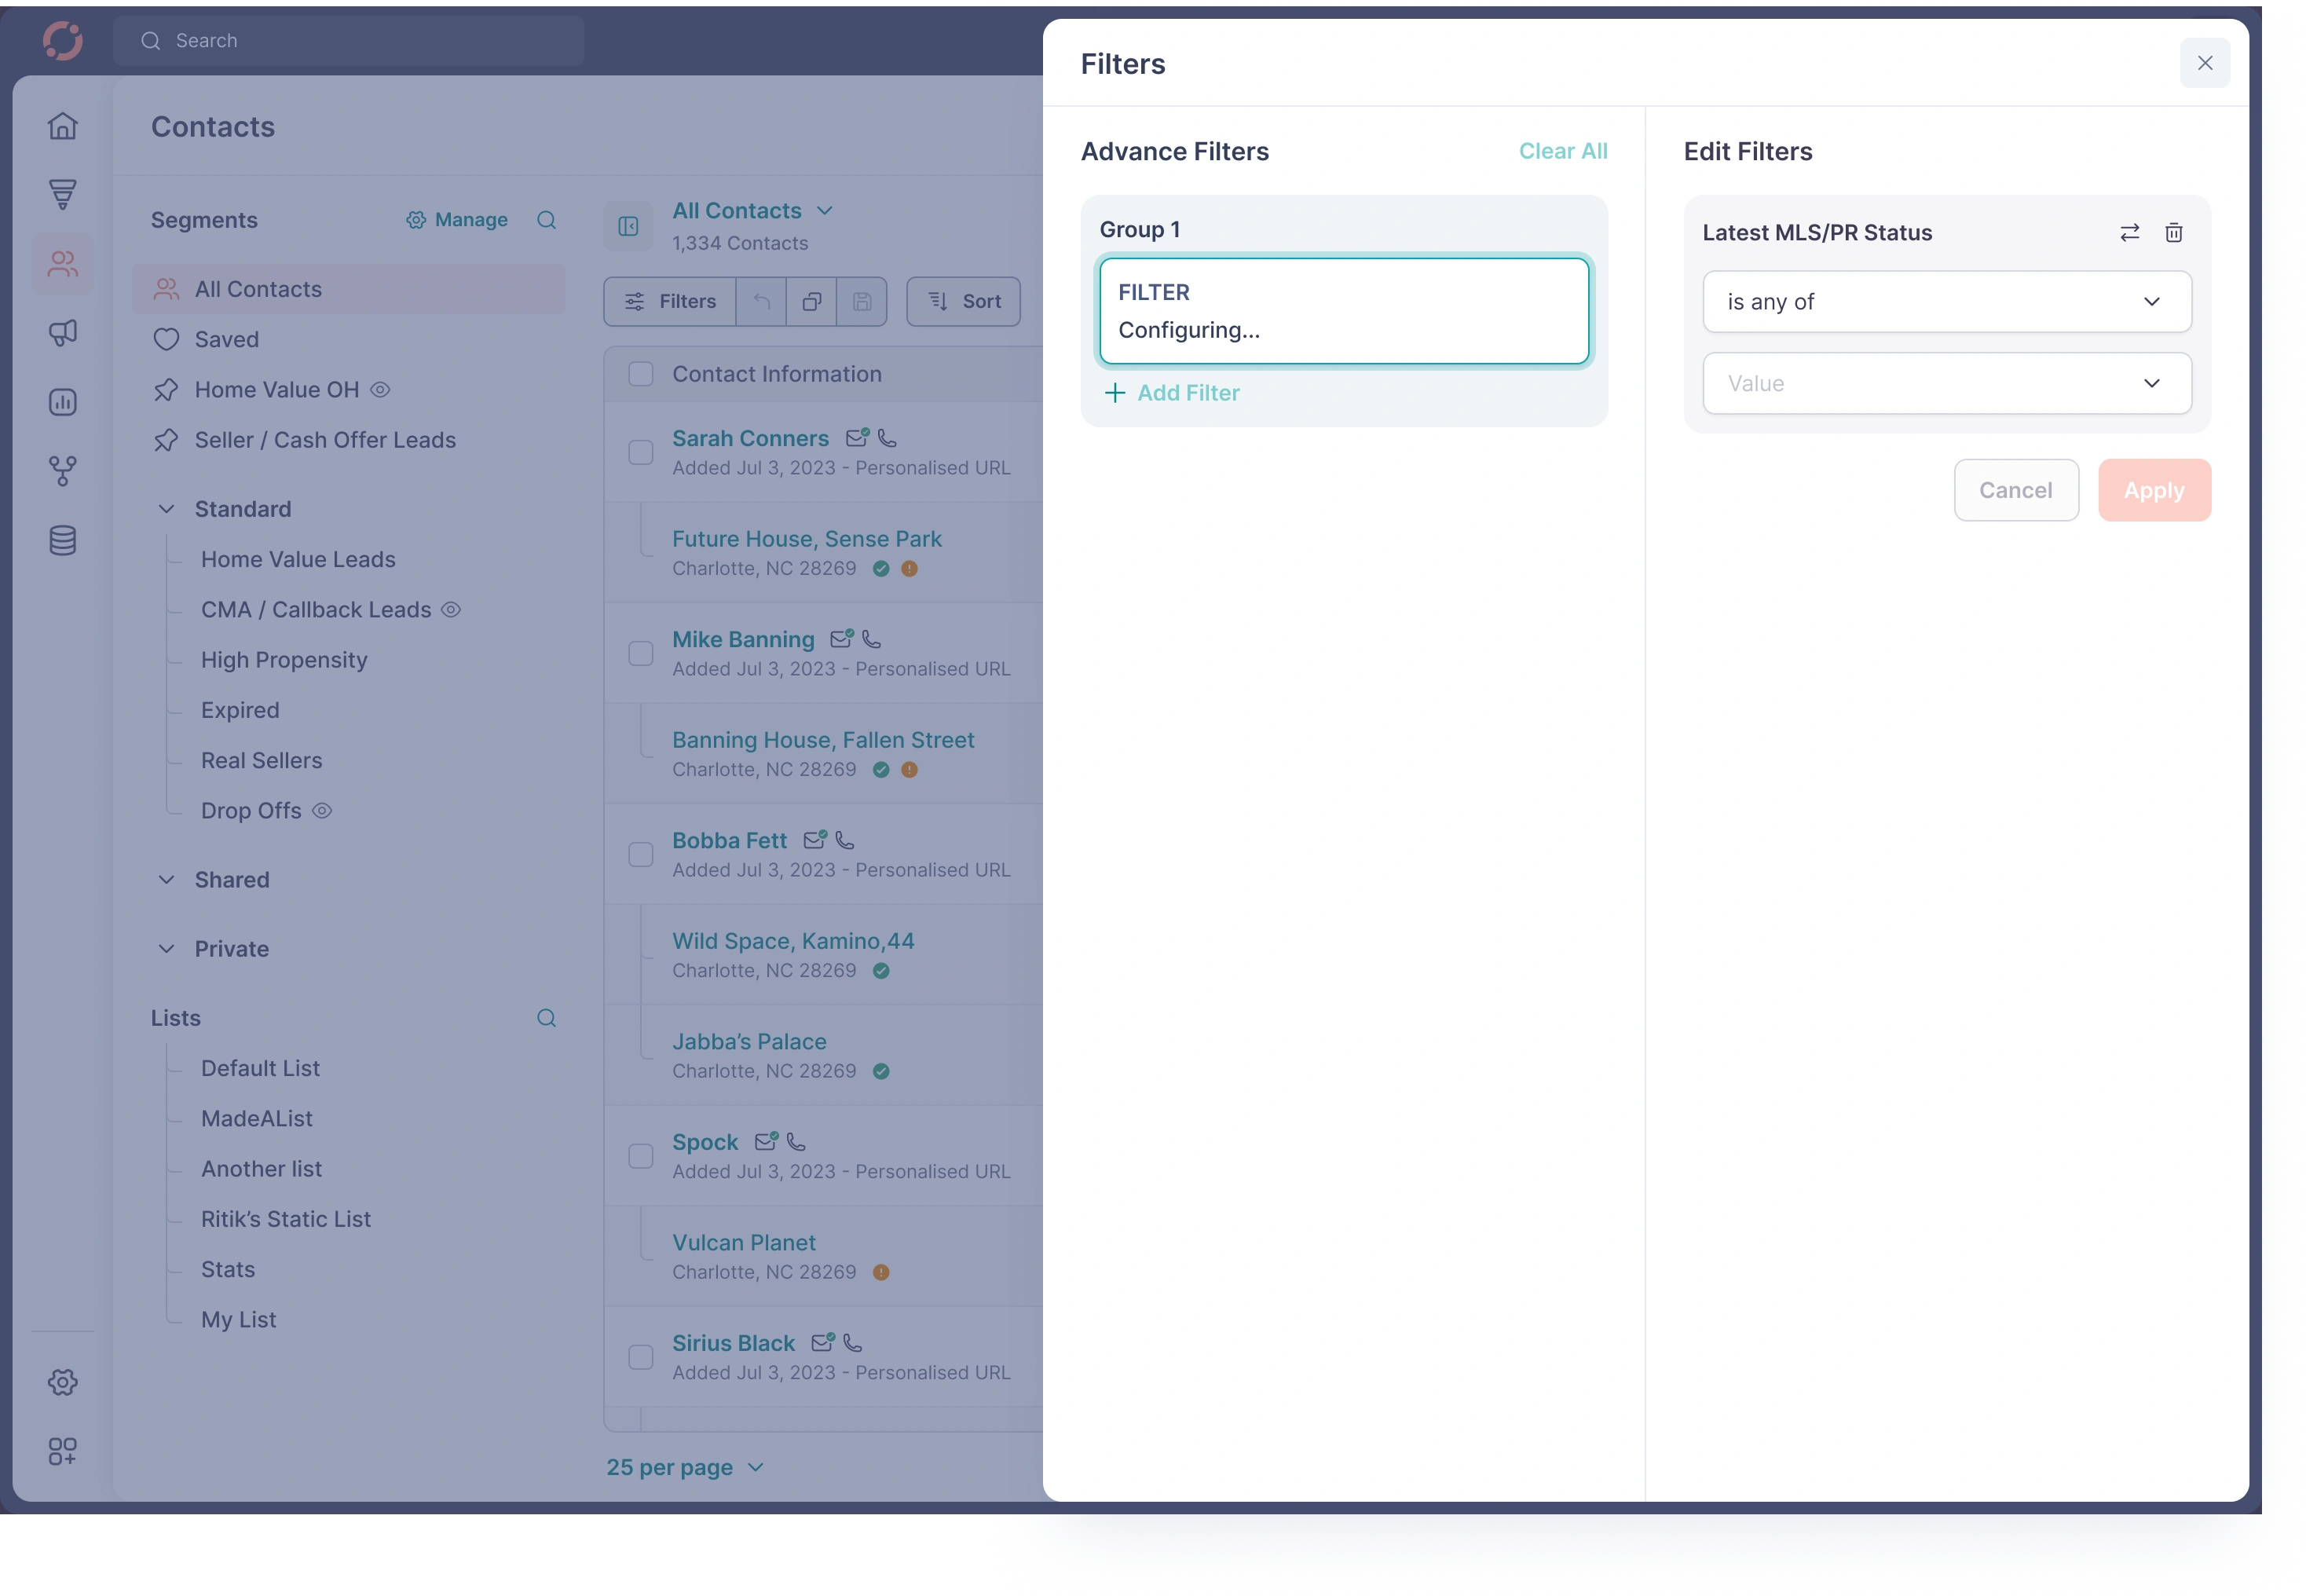
Task: Open the funnel icon in sidebar
Action: pos(63,194)
